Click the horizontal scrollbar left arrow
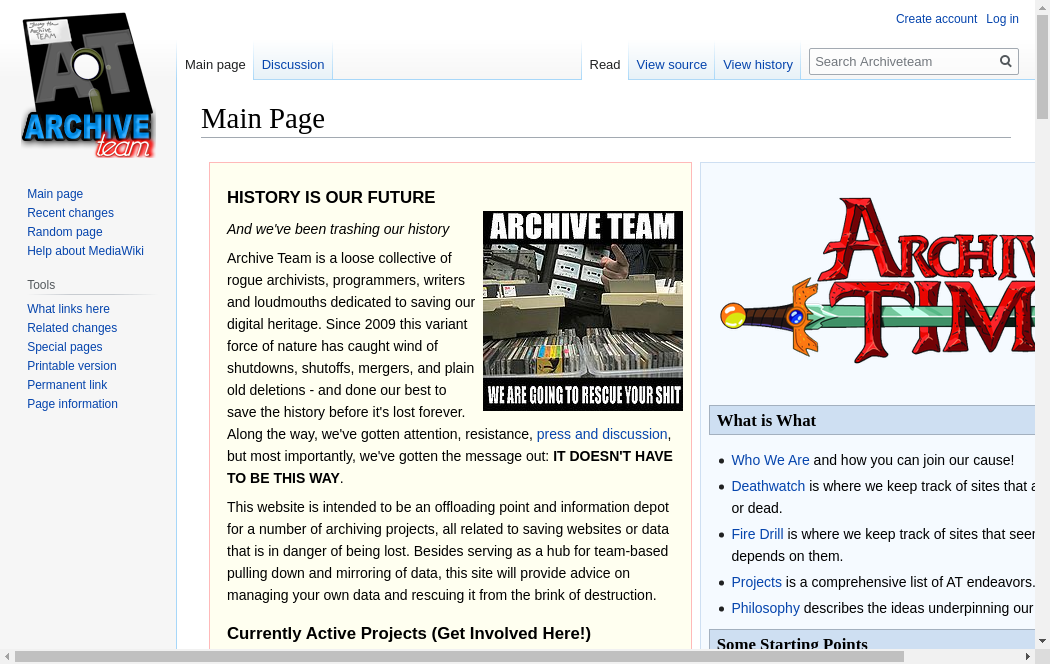1050x664 pixels. coord(8,657)
